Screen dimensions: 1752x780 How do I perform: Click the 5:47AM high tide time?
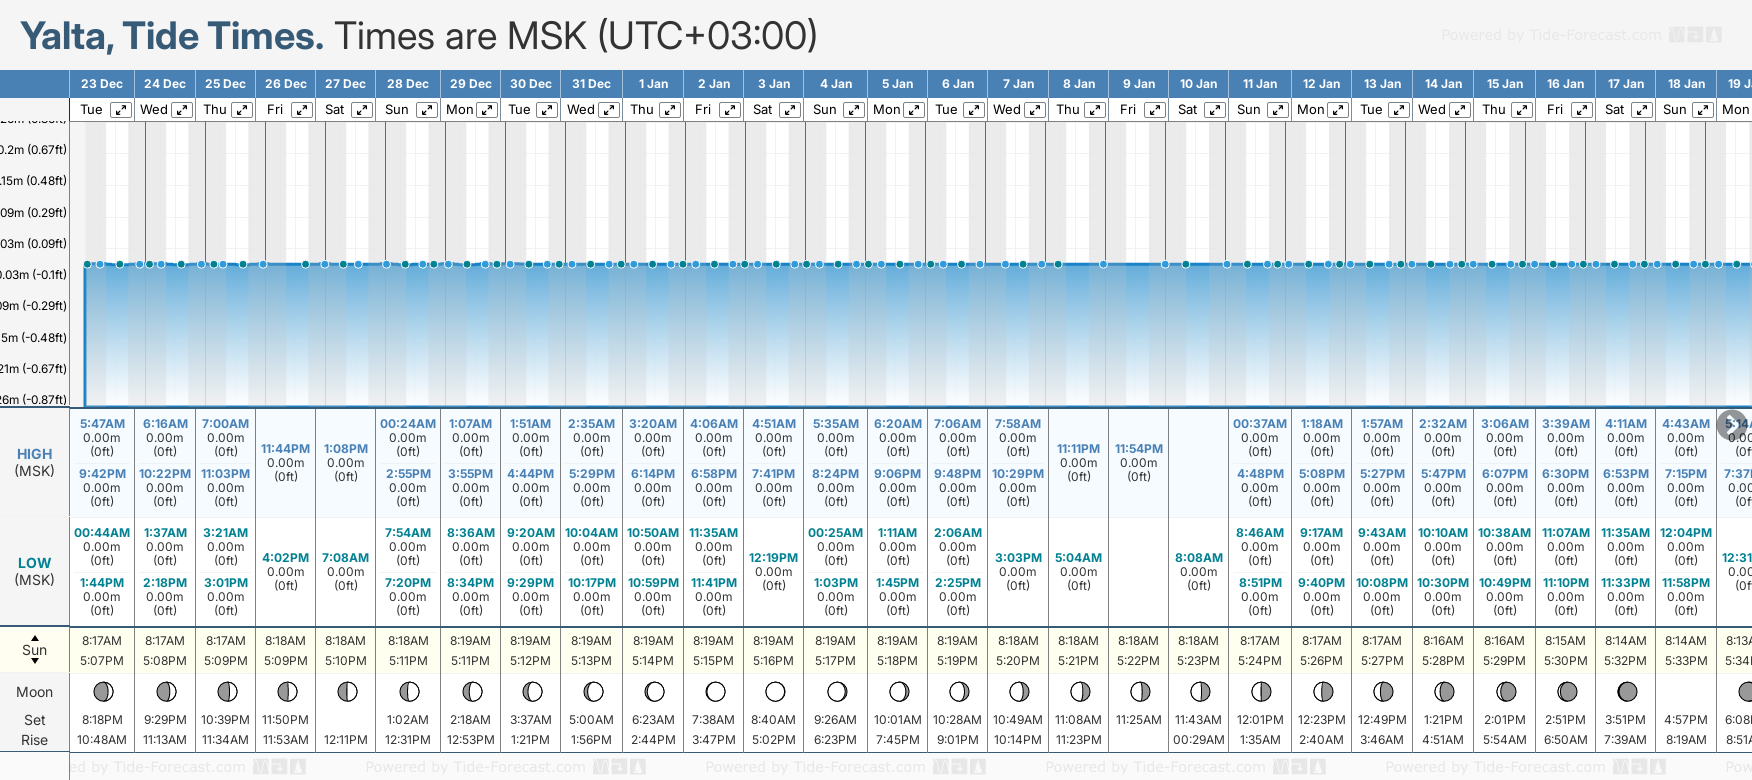pyautogui.click(x=102, y=424)
